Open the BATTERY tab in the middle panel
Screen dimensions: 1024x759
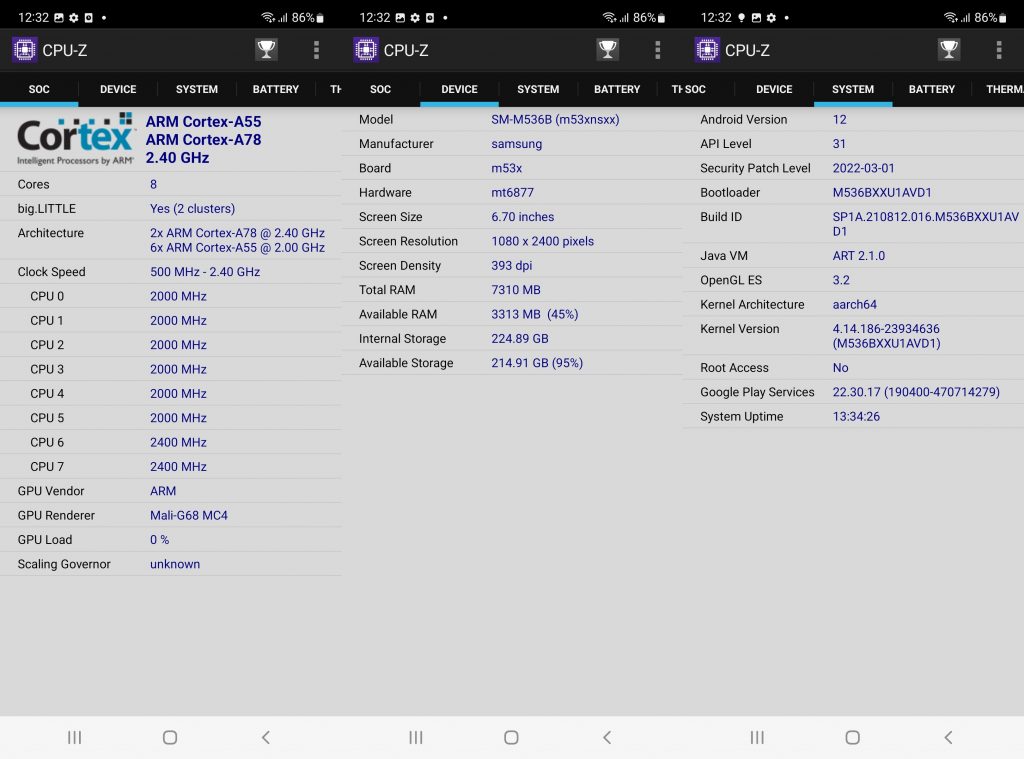(x=617, y=89)
